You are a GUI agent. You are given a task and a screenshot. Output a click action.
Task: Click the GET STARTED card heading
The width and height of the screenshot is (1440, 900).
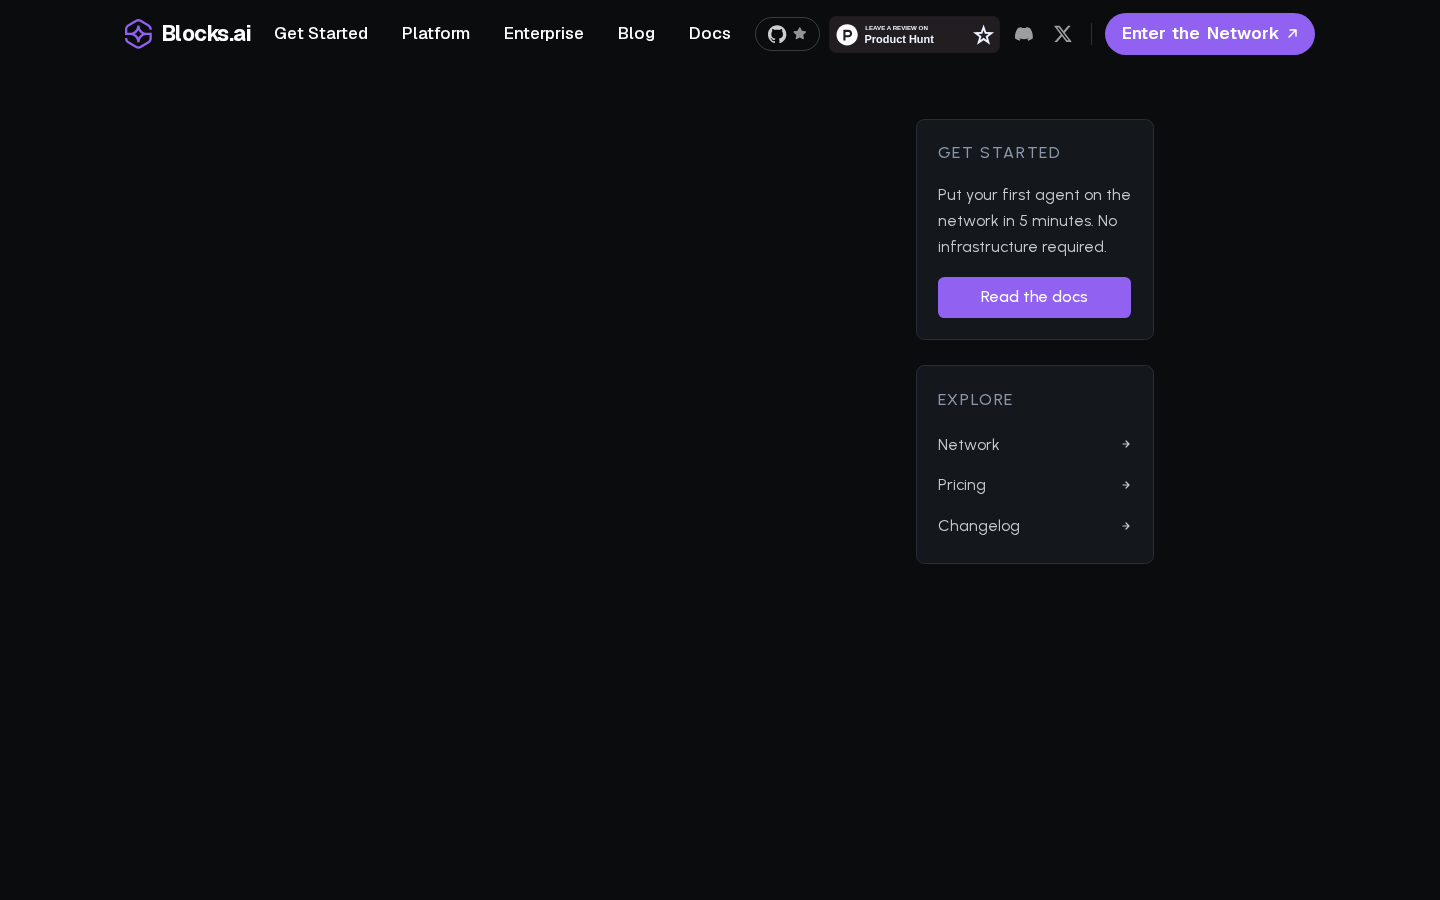(999, 153)
